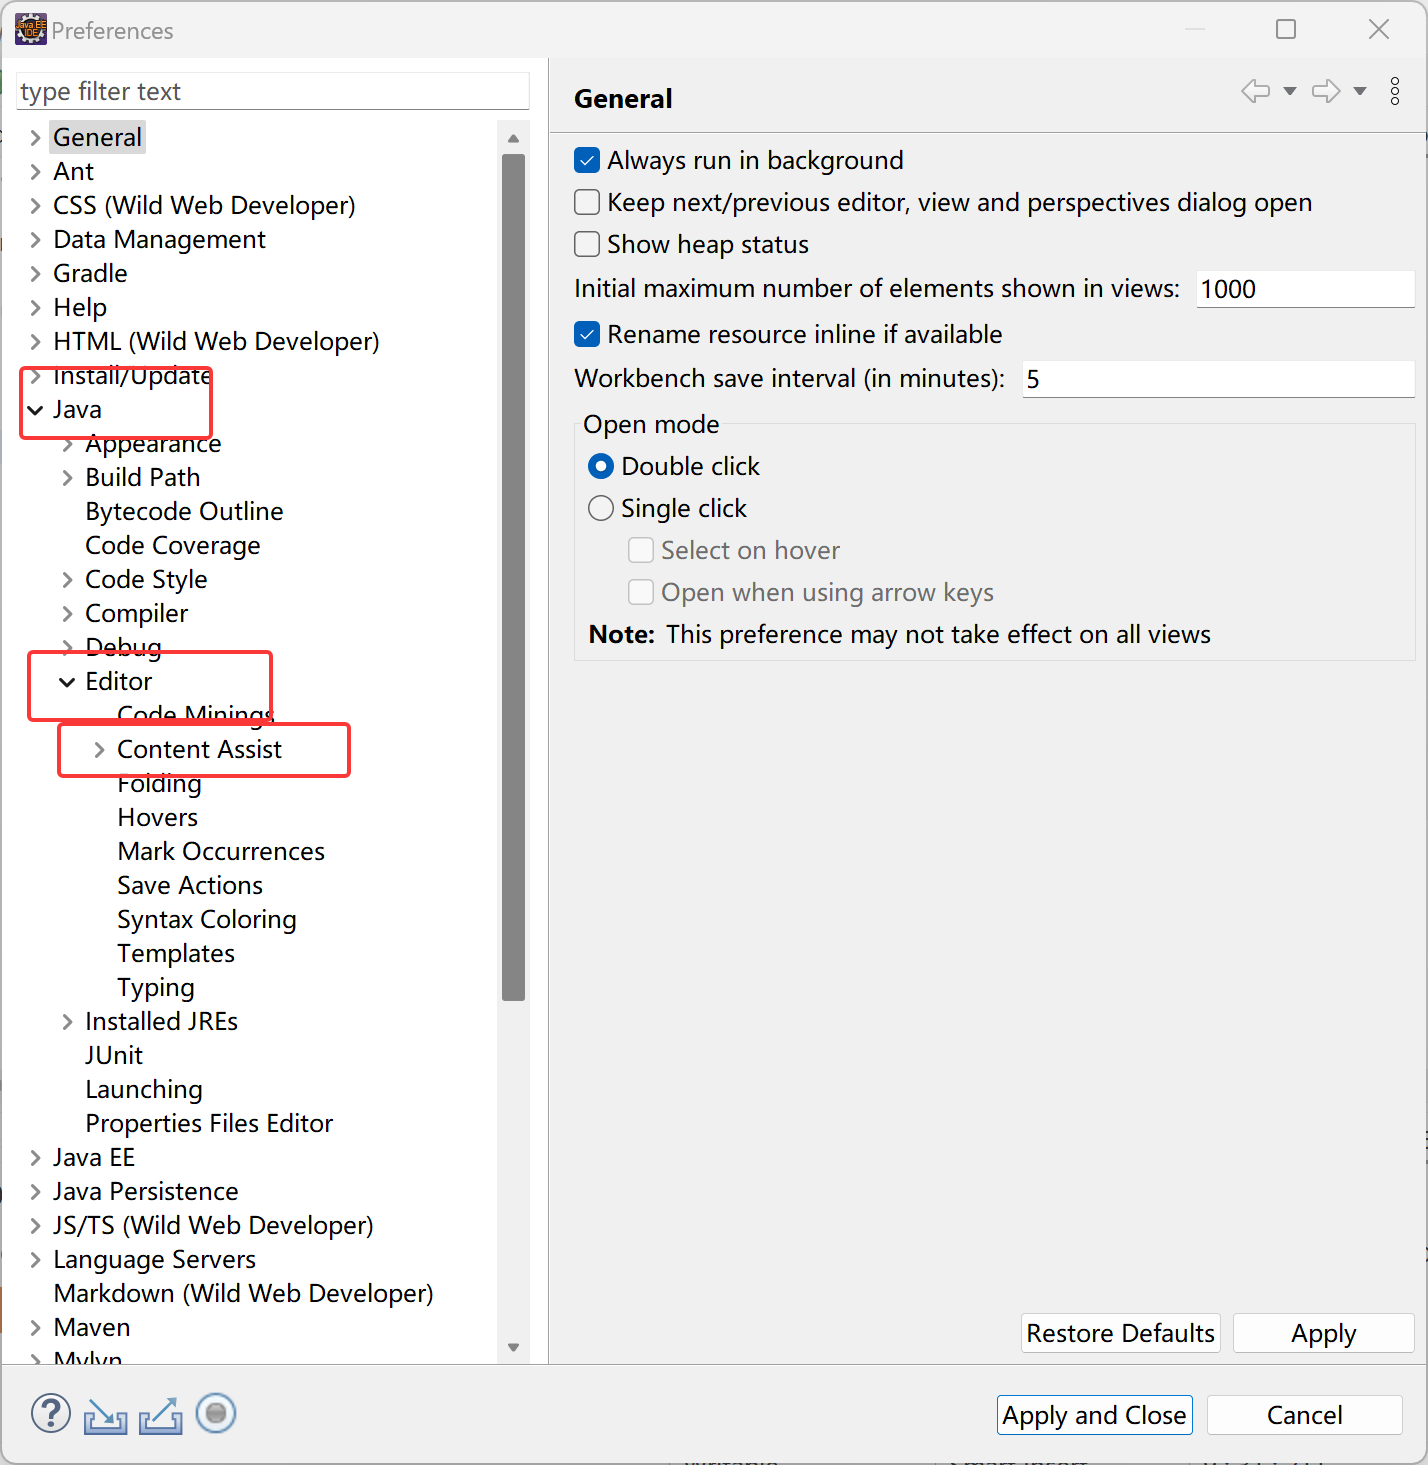Select the Mark Occurrences page
The width and height of the screenshot is (1428, 1465).
[221, 852]
